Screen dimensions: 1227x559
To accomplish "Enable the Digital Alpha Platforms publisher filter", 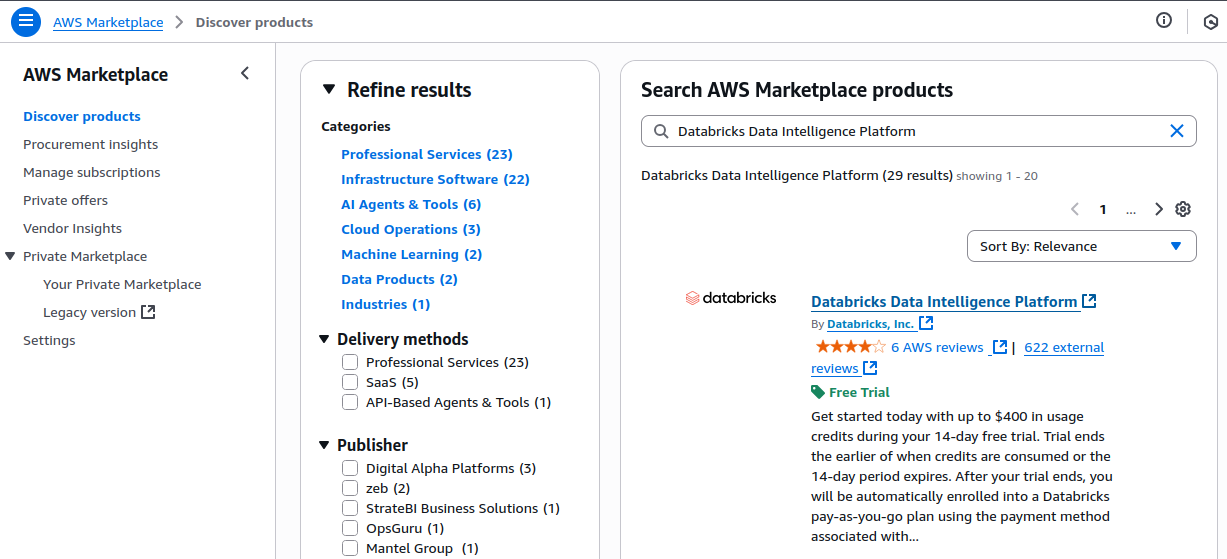I will tap(350, 468).
